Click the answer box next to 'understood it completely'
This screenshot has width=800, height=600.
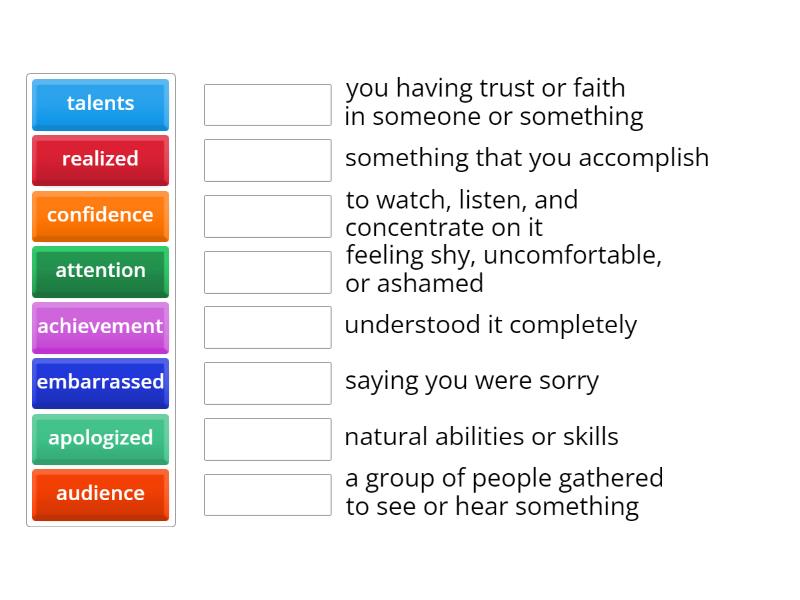[267, 326]
